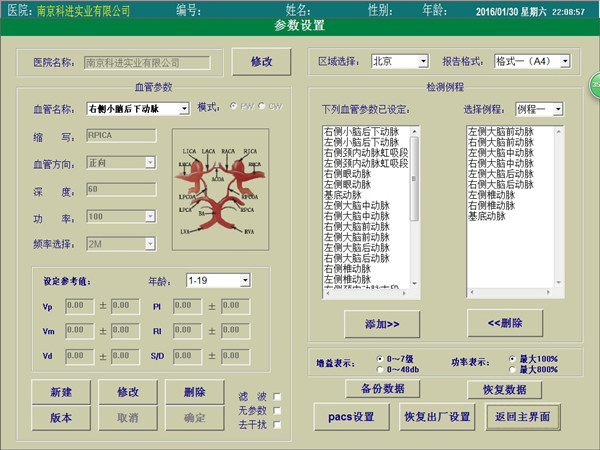Expand the 报告格式 dropdown
The height and width of the screenshot is (450, 600).
click(532, 61)
